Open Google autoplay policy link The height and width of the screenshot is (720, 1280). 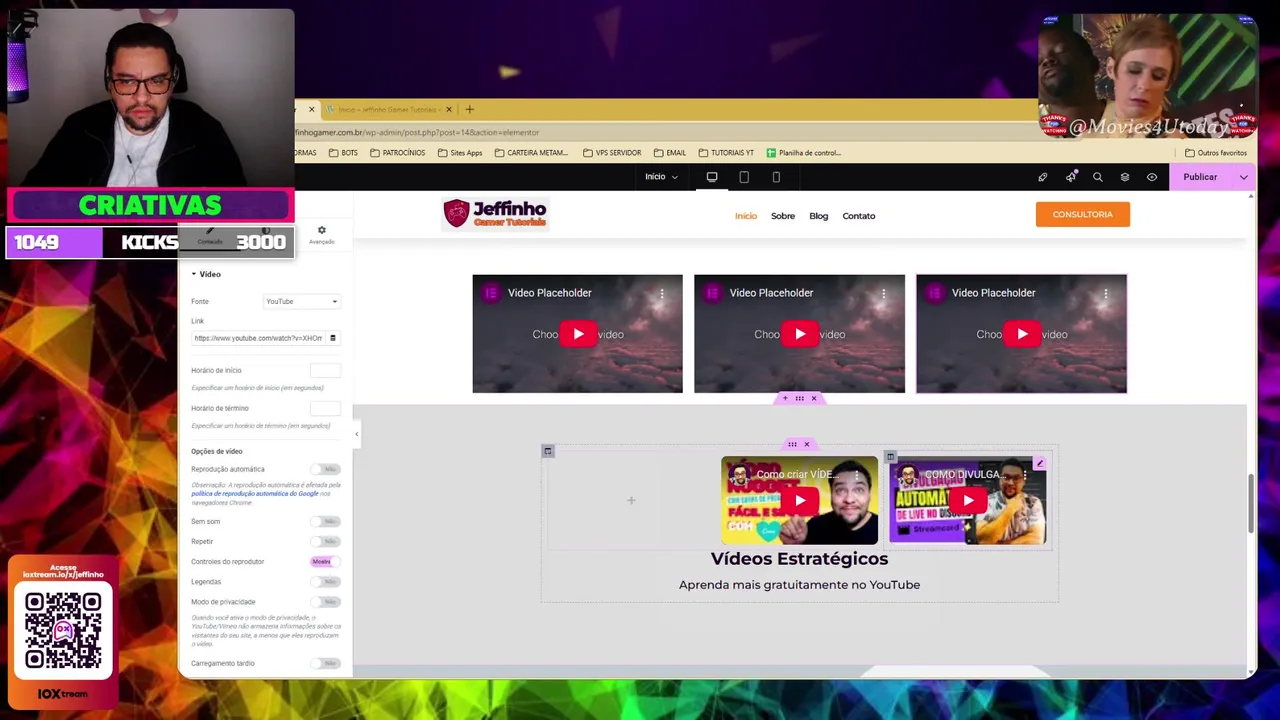(255, 494)
